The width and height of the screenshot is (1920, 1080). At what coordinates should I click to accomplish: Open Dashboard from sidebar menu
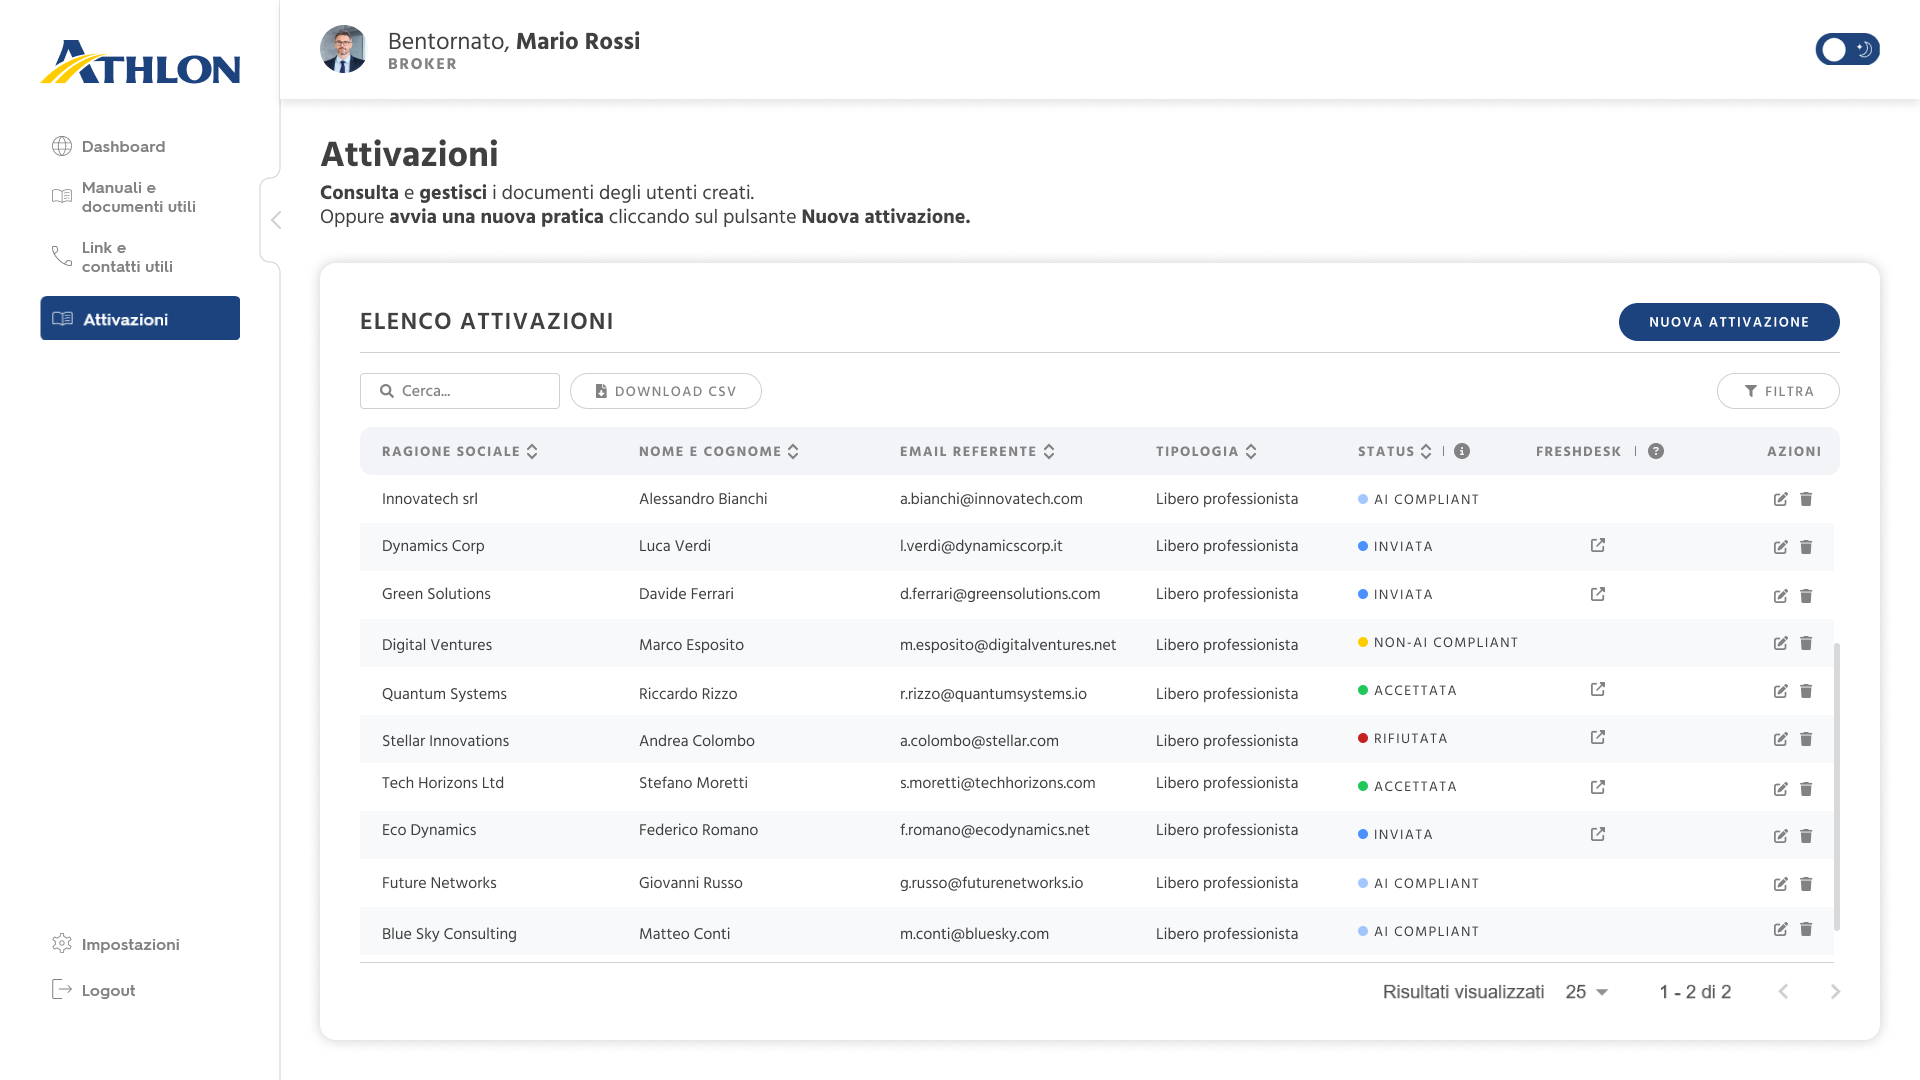click(123, 146)
